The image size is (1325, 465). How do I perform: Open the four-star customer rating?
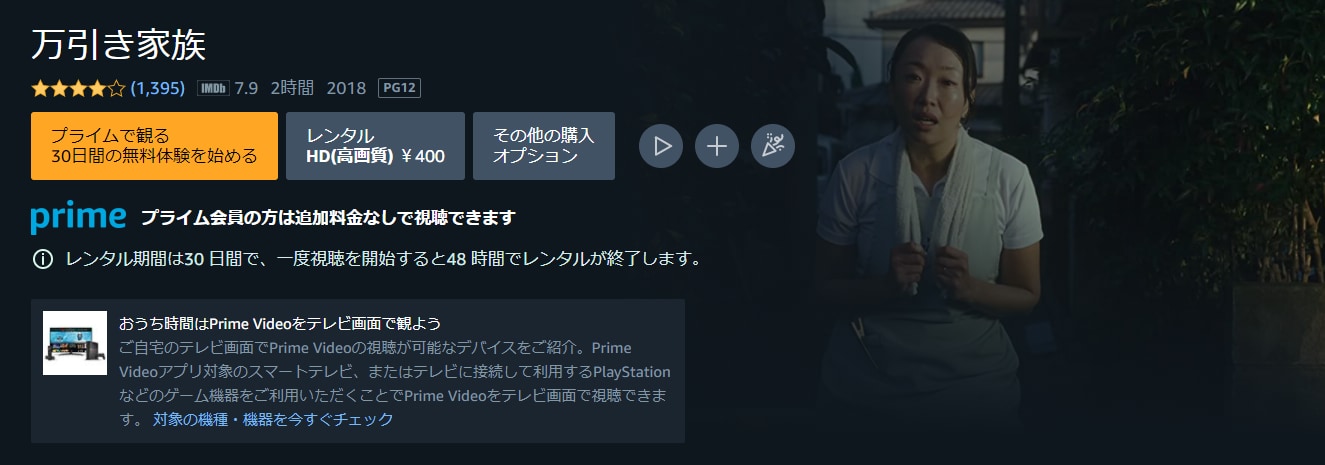[78, 88]
